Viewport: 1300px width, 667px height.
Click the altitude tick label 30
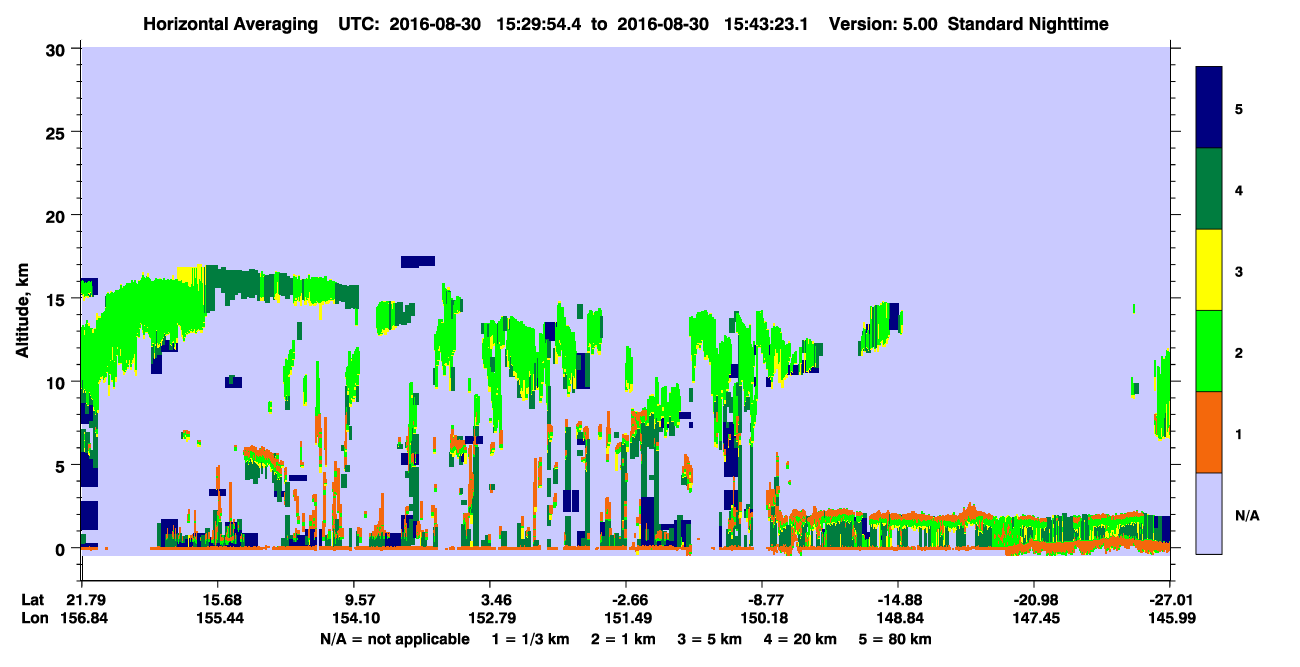click(x=58, y=49)
